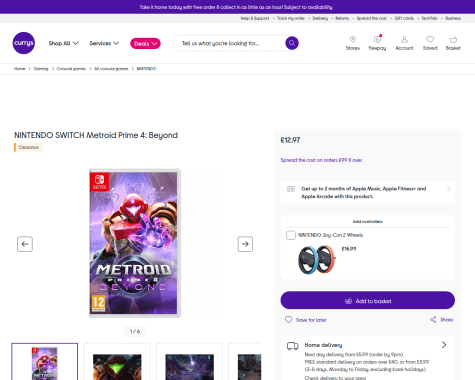Click the Home delivery van icon
This screenshot has height=380, width=475.
(x=293, y=346)
